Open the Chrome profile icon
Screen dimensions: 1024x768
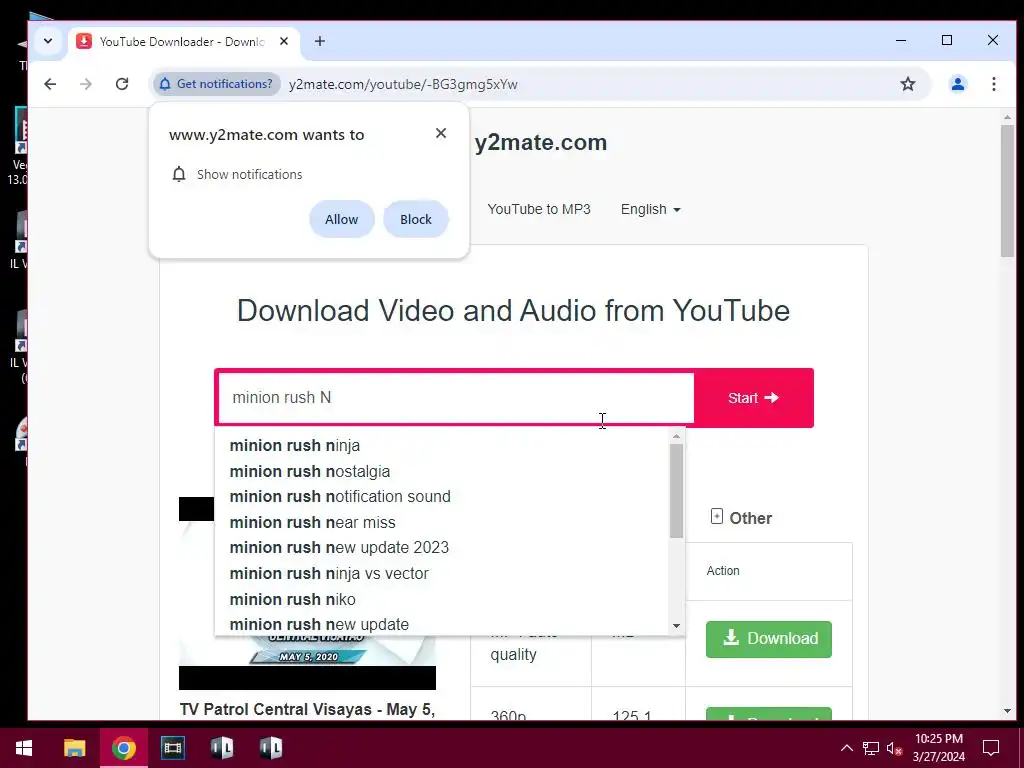pyautogui.click(x=957, y=84)
